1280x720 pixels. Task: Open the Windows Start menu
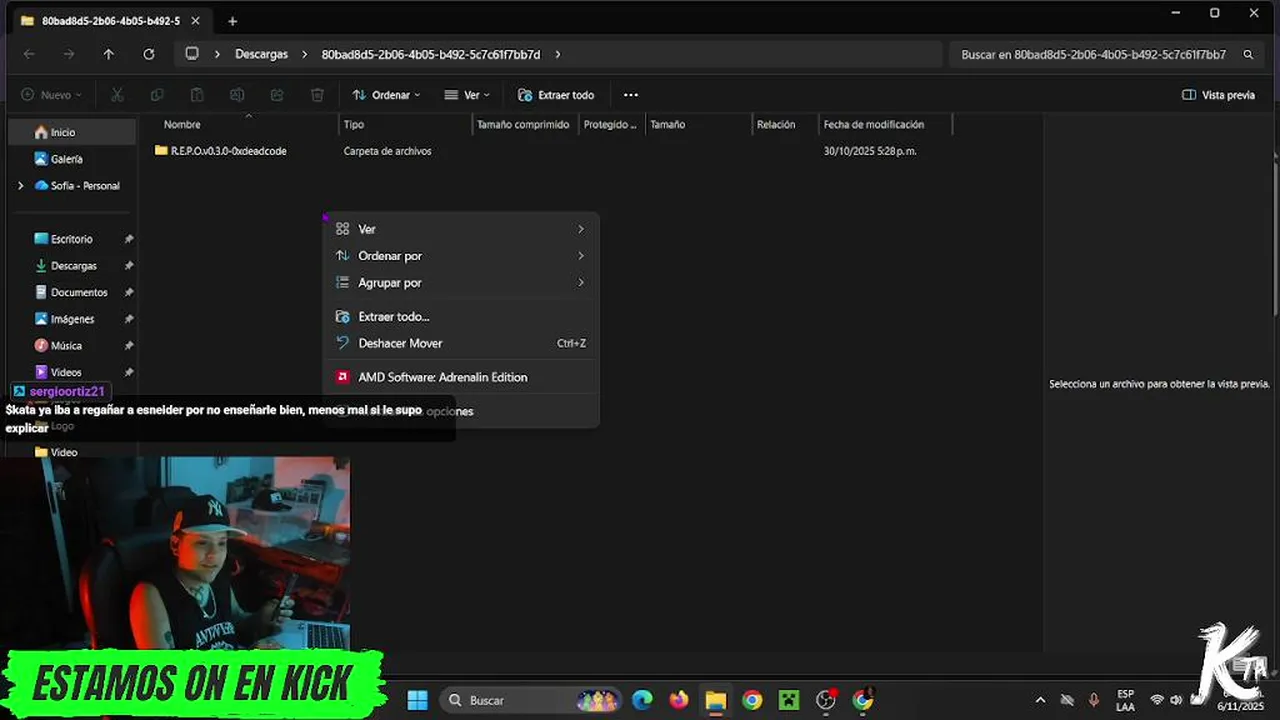point(418,700)
